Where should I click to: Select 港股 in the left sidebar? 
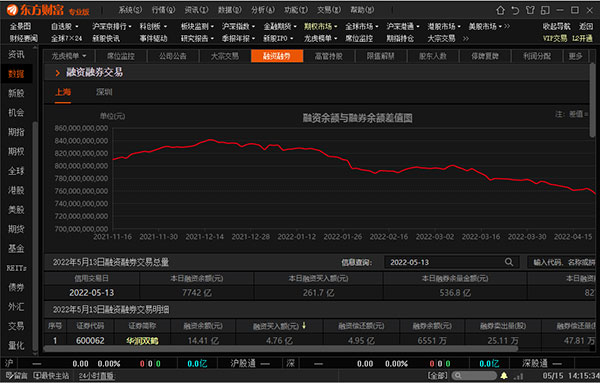pos(16,190)
